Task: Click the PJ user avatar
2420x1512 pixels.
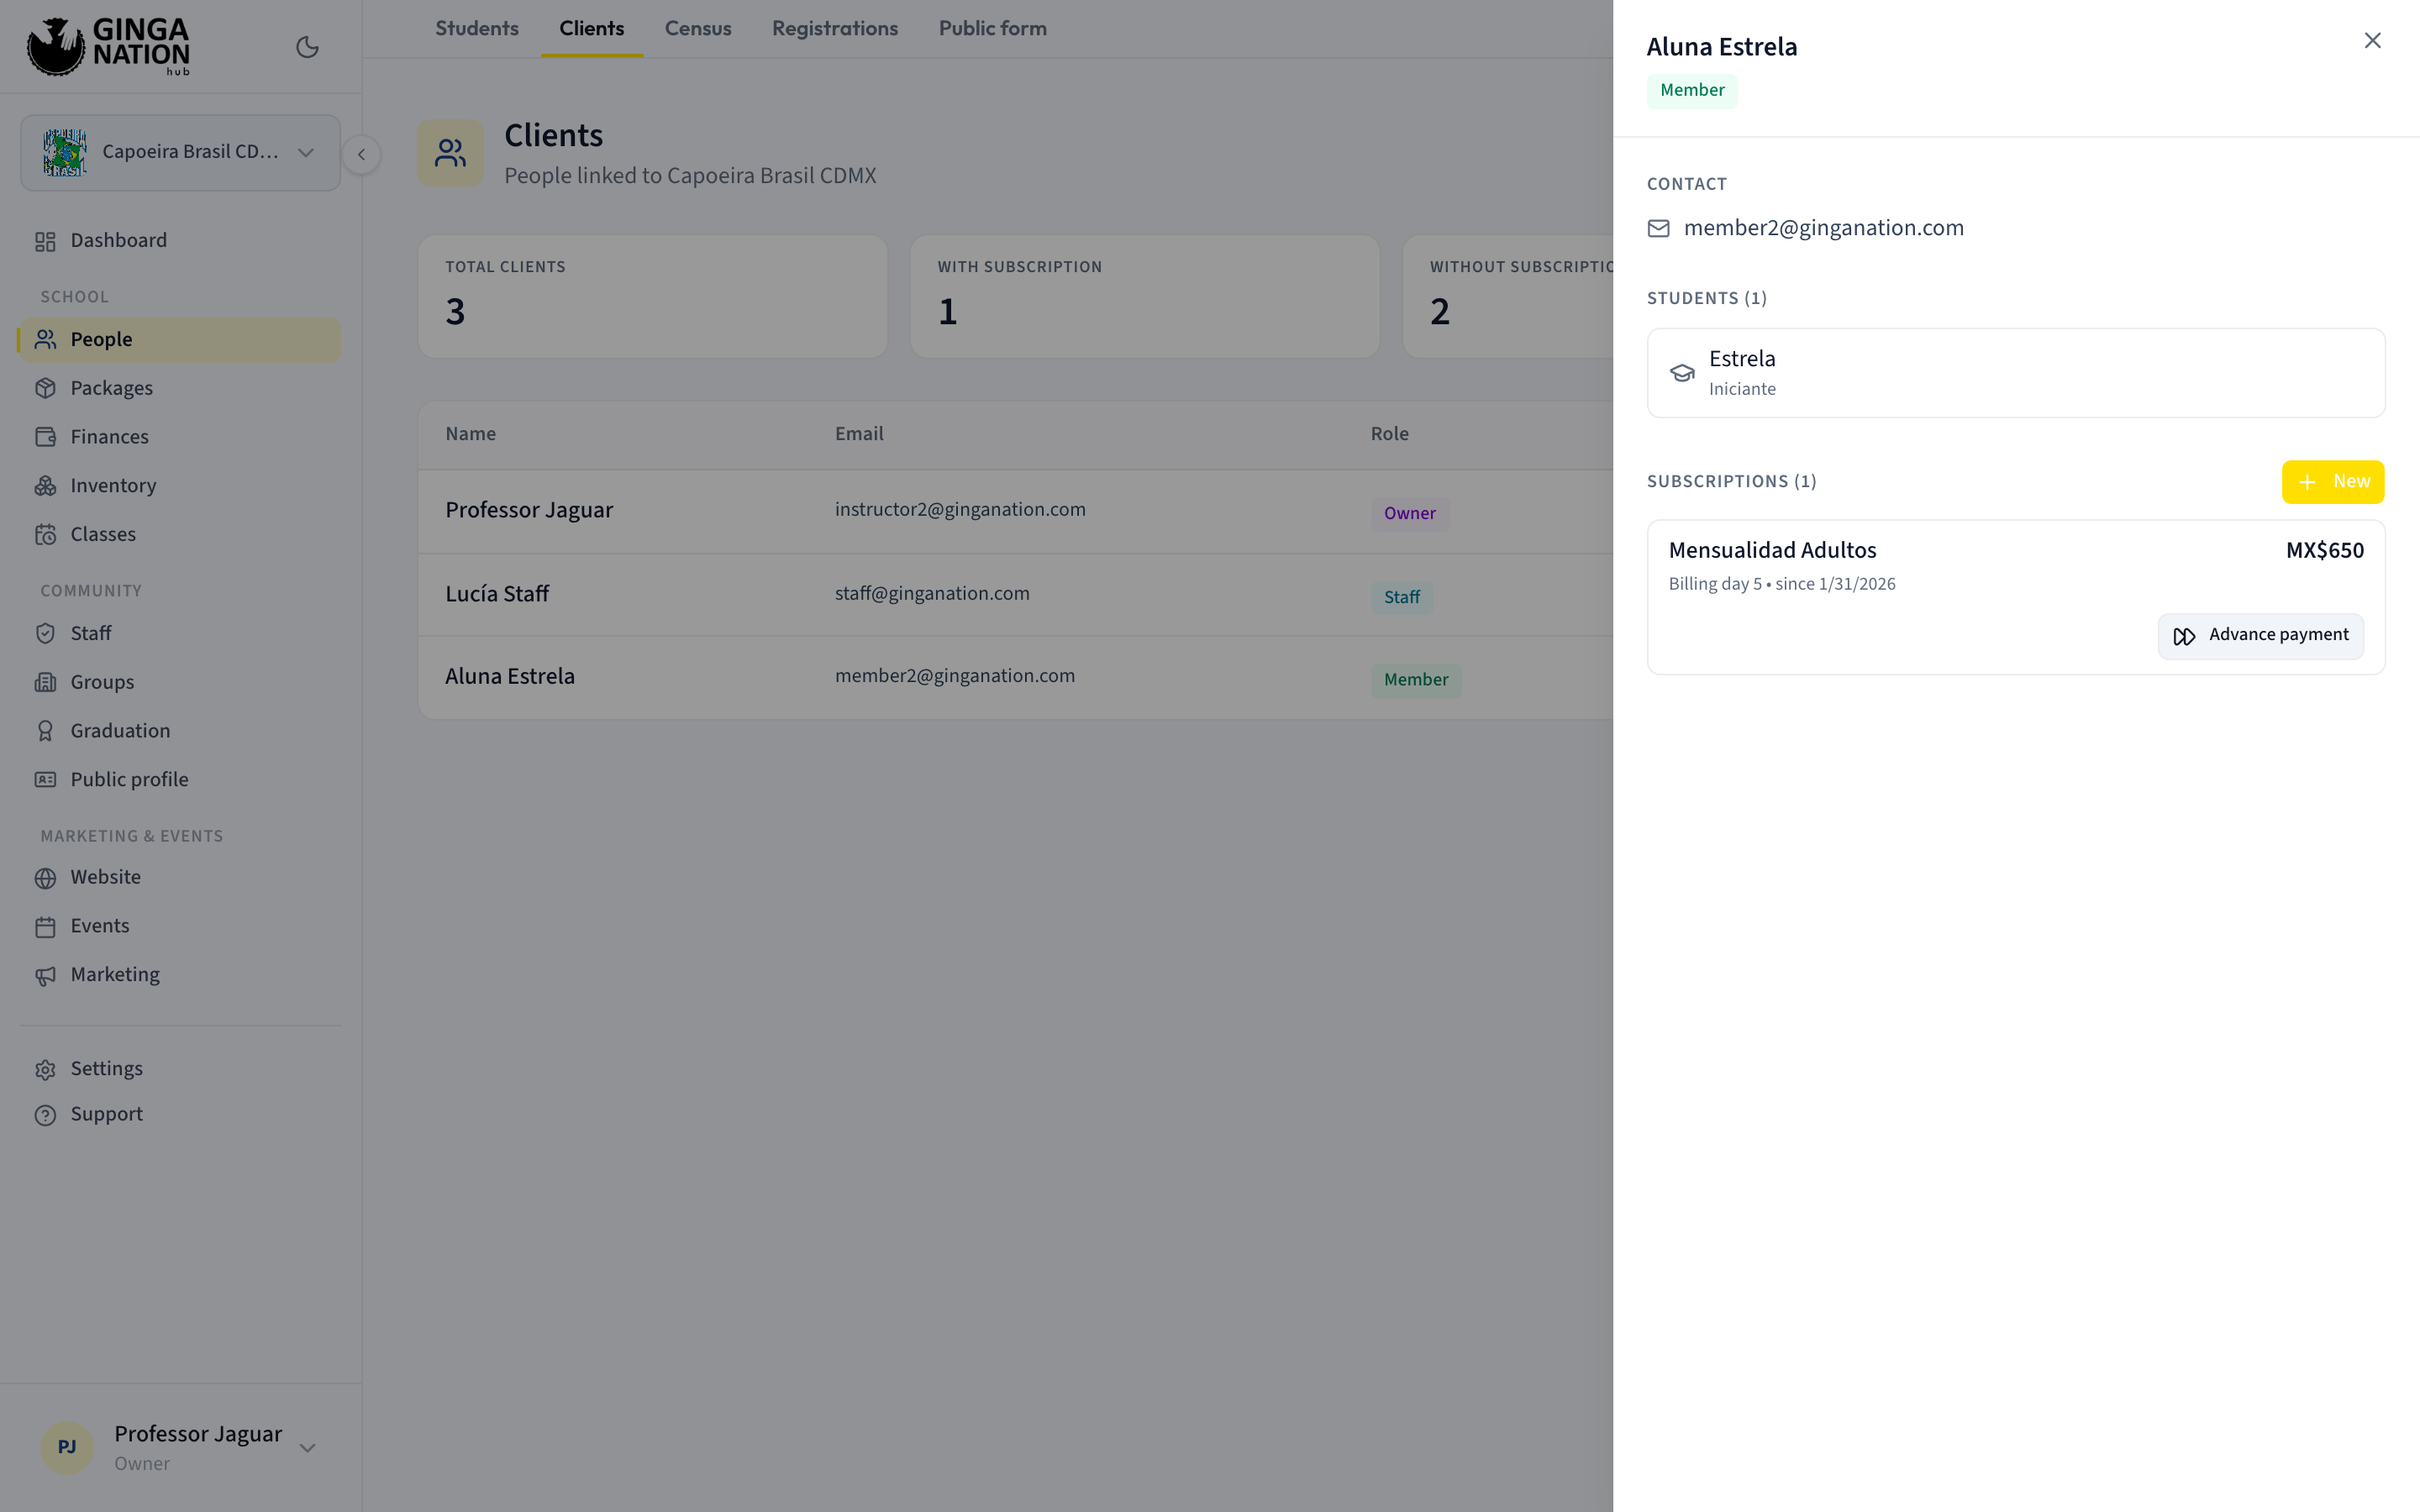Action: [x=67, y=1447]
